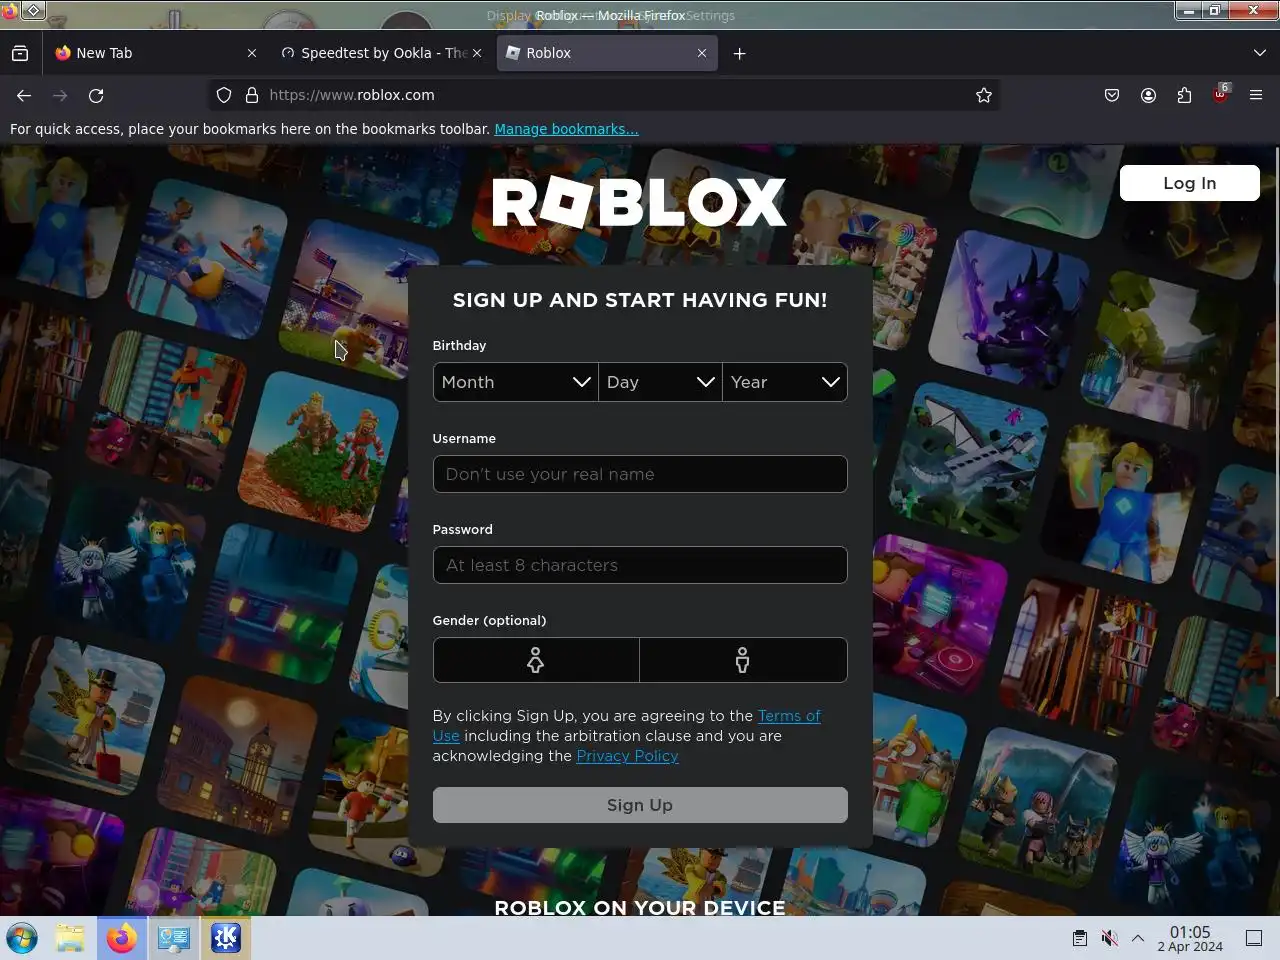Click the Roblox logo
Image resolution: width=1280 pixels, height=960 pixels.
(639, 203)
